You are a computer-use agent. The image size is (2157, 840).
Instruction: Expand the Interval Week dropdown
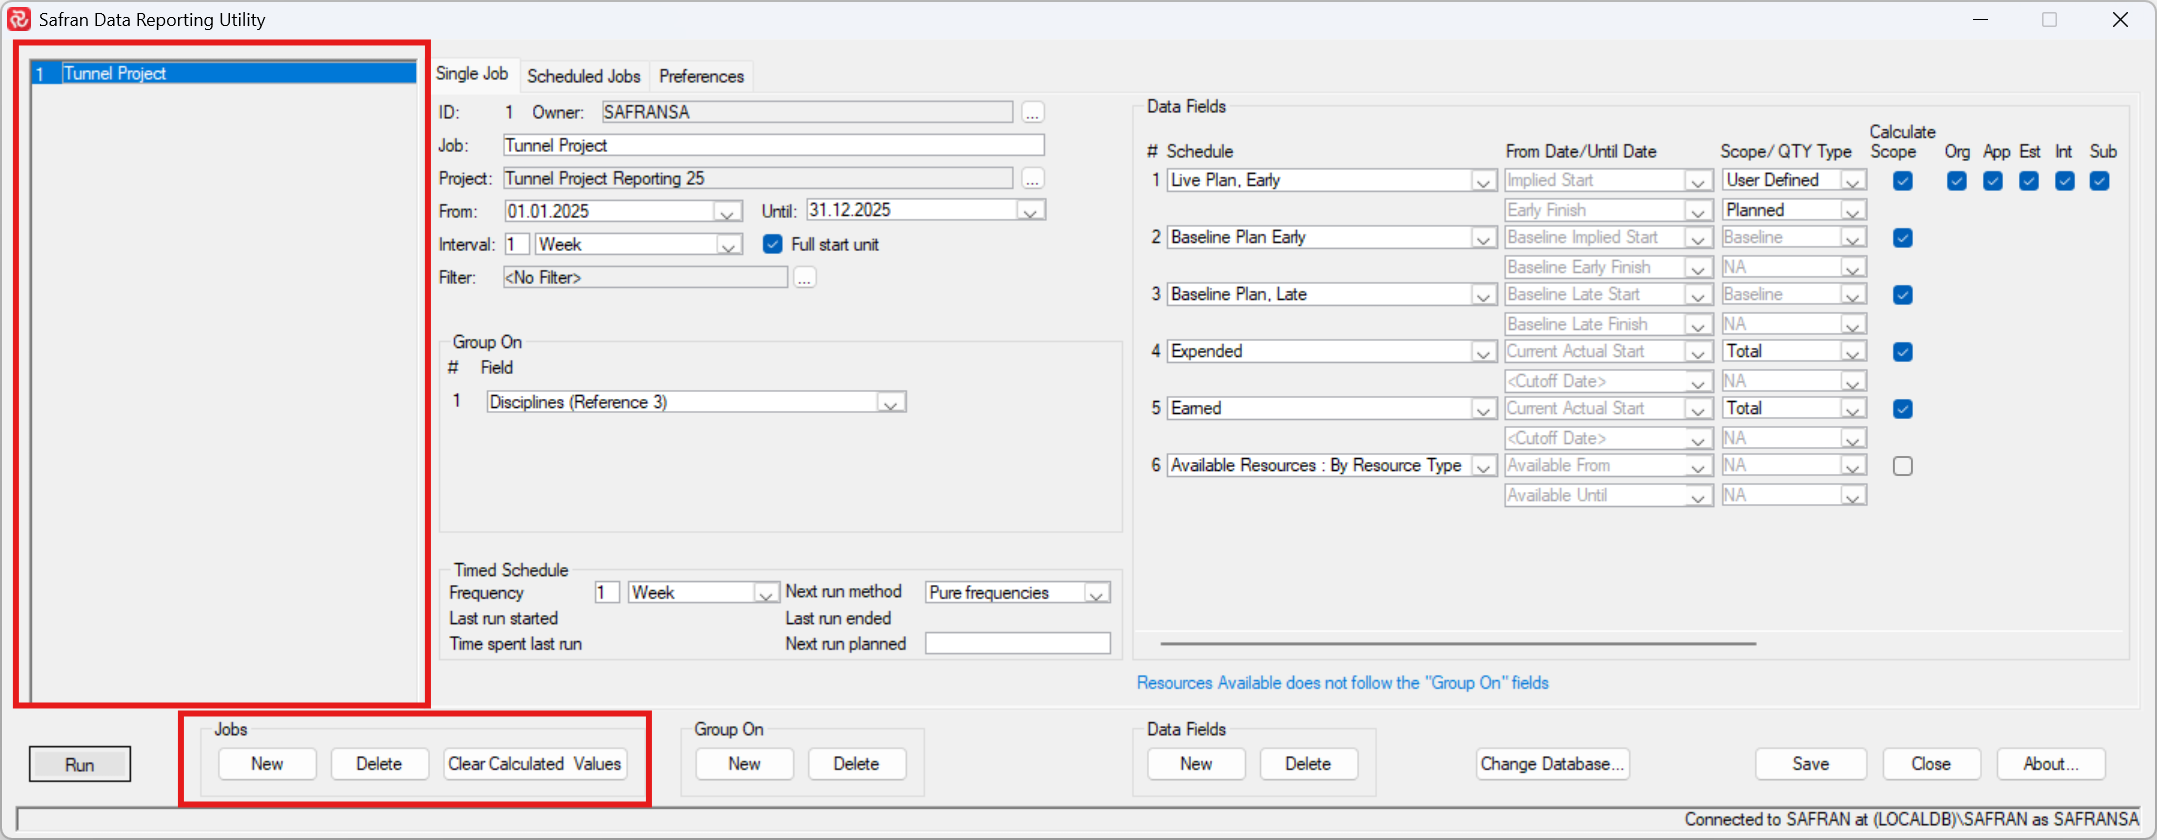[729, 244]
